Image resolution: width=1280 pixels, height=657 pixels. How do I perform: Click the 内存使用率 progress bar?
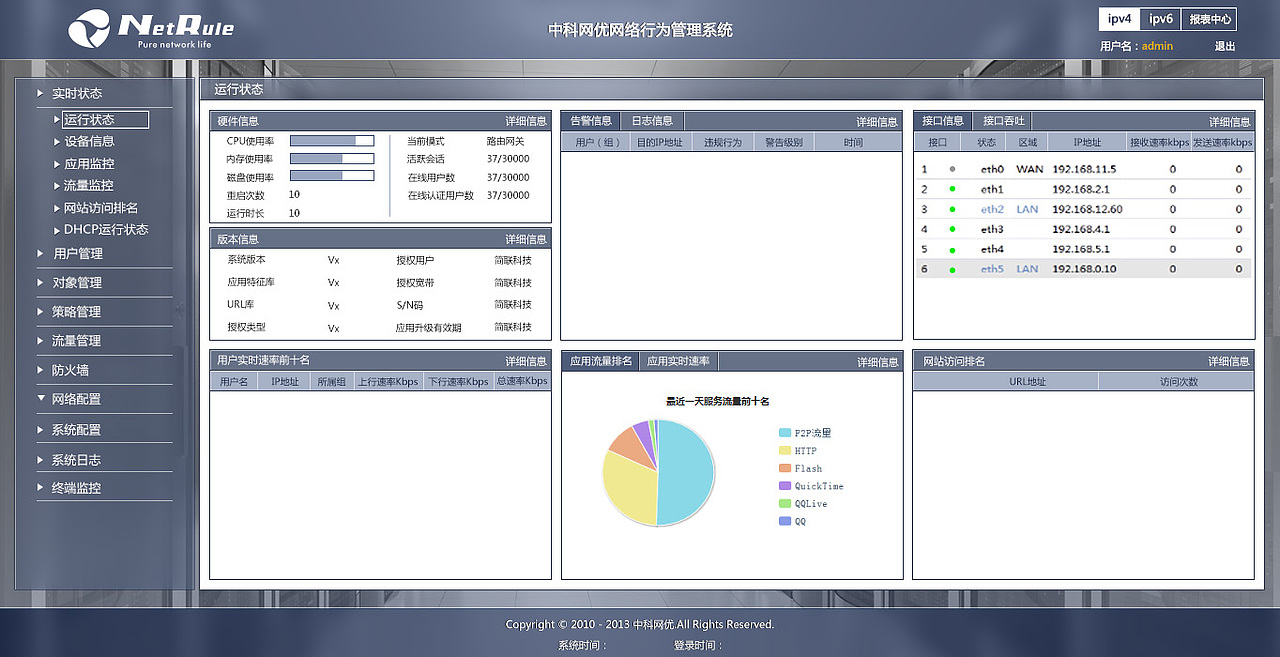[332, 159]
